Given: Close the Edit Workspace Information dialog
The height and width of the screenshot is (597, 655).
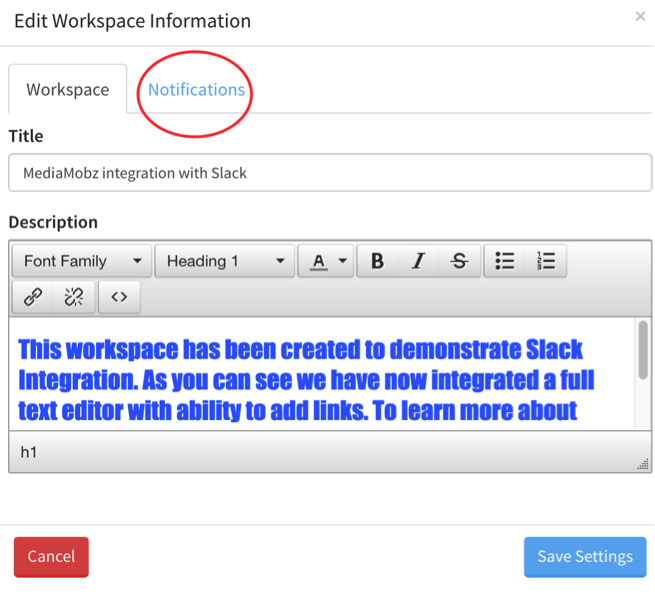Looking at the screenshot, I should click(x=640, y=16).
